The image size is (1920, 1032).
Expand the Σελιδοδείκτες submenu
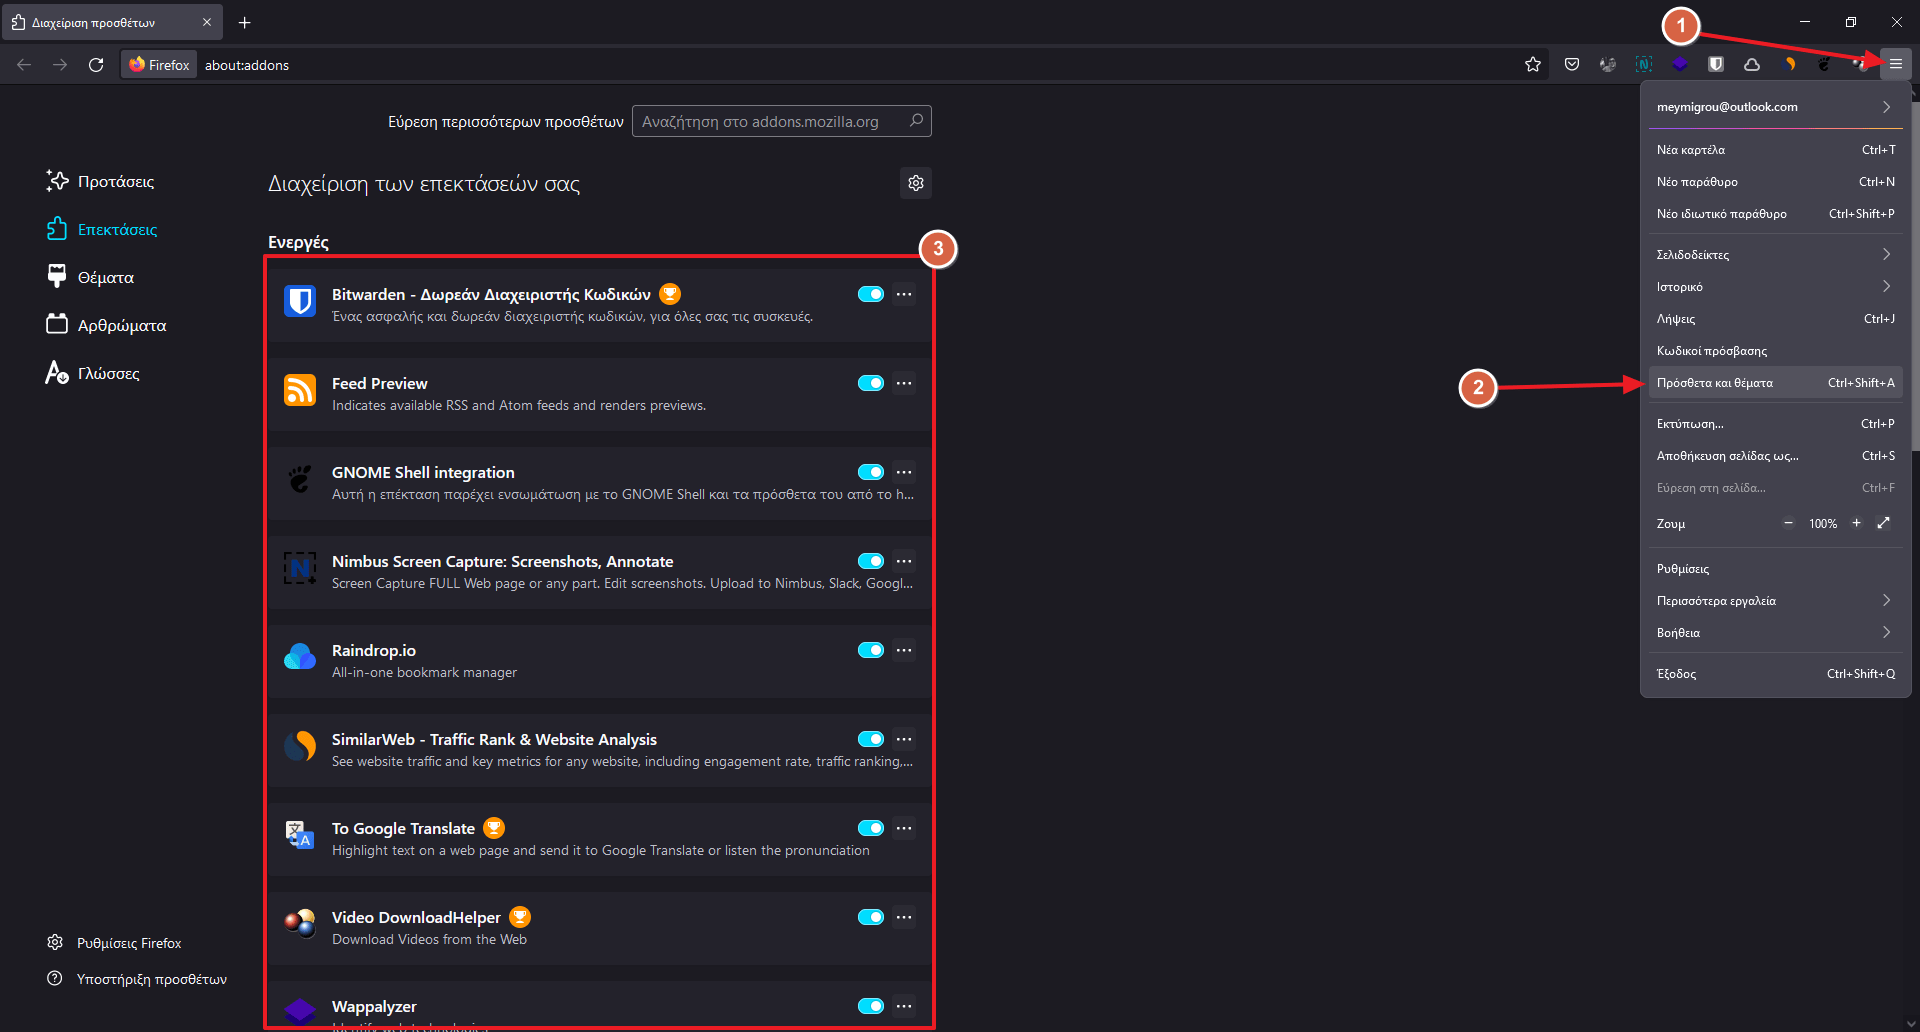1775,255
